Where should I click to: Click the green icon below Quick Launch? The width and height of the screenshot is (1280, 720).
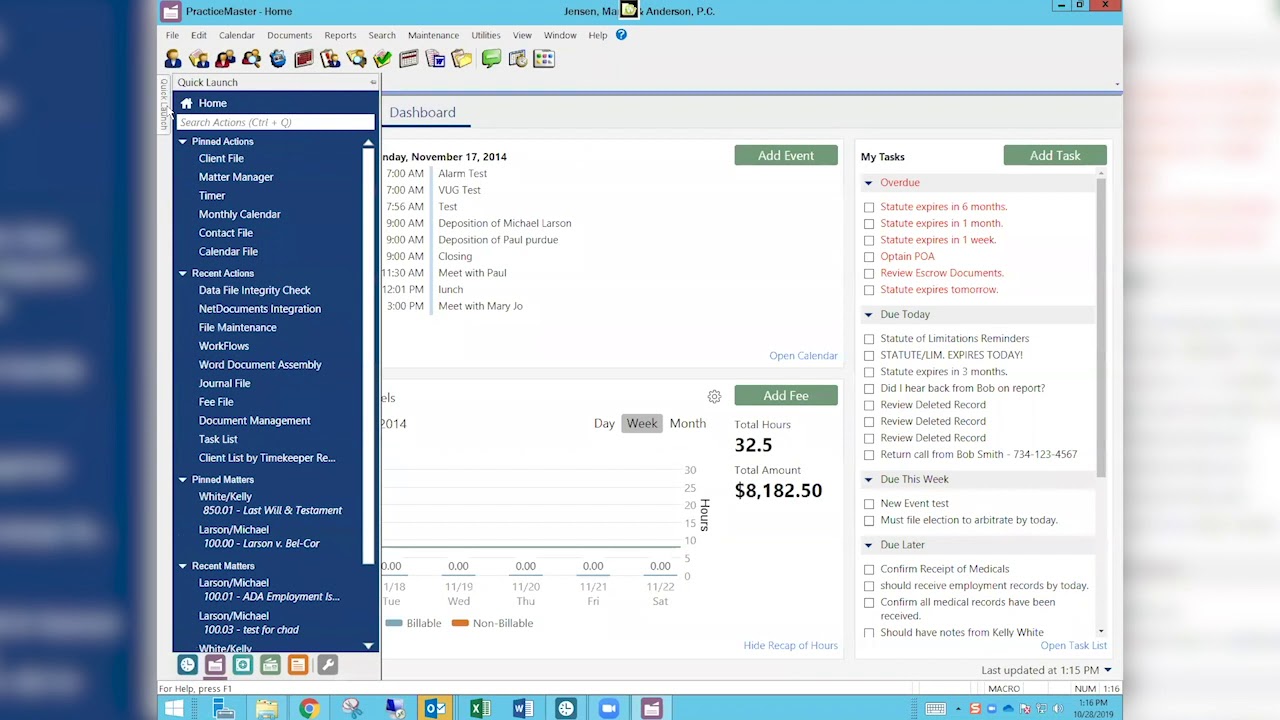coord(270,665)
